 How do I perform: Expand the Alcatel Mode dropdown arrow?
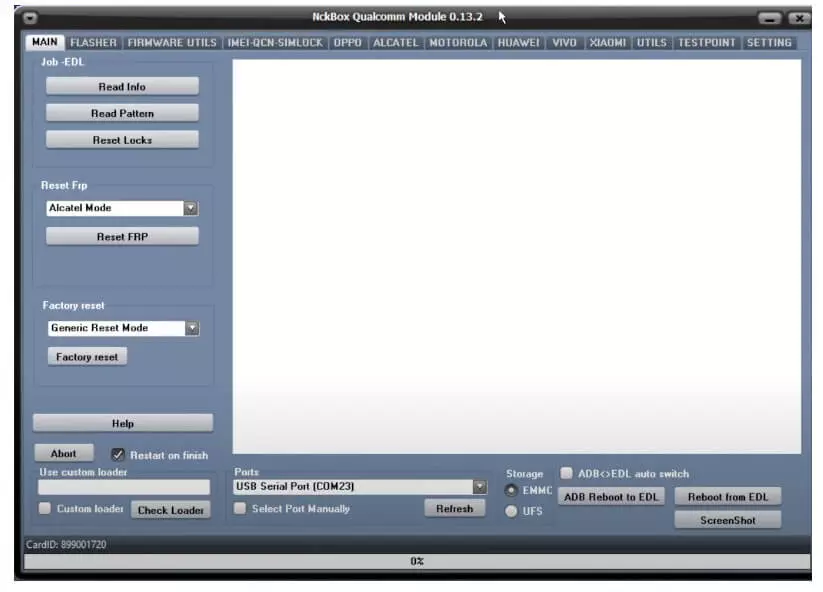(191, 208)
